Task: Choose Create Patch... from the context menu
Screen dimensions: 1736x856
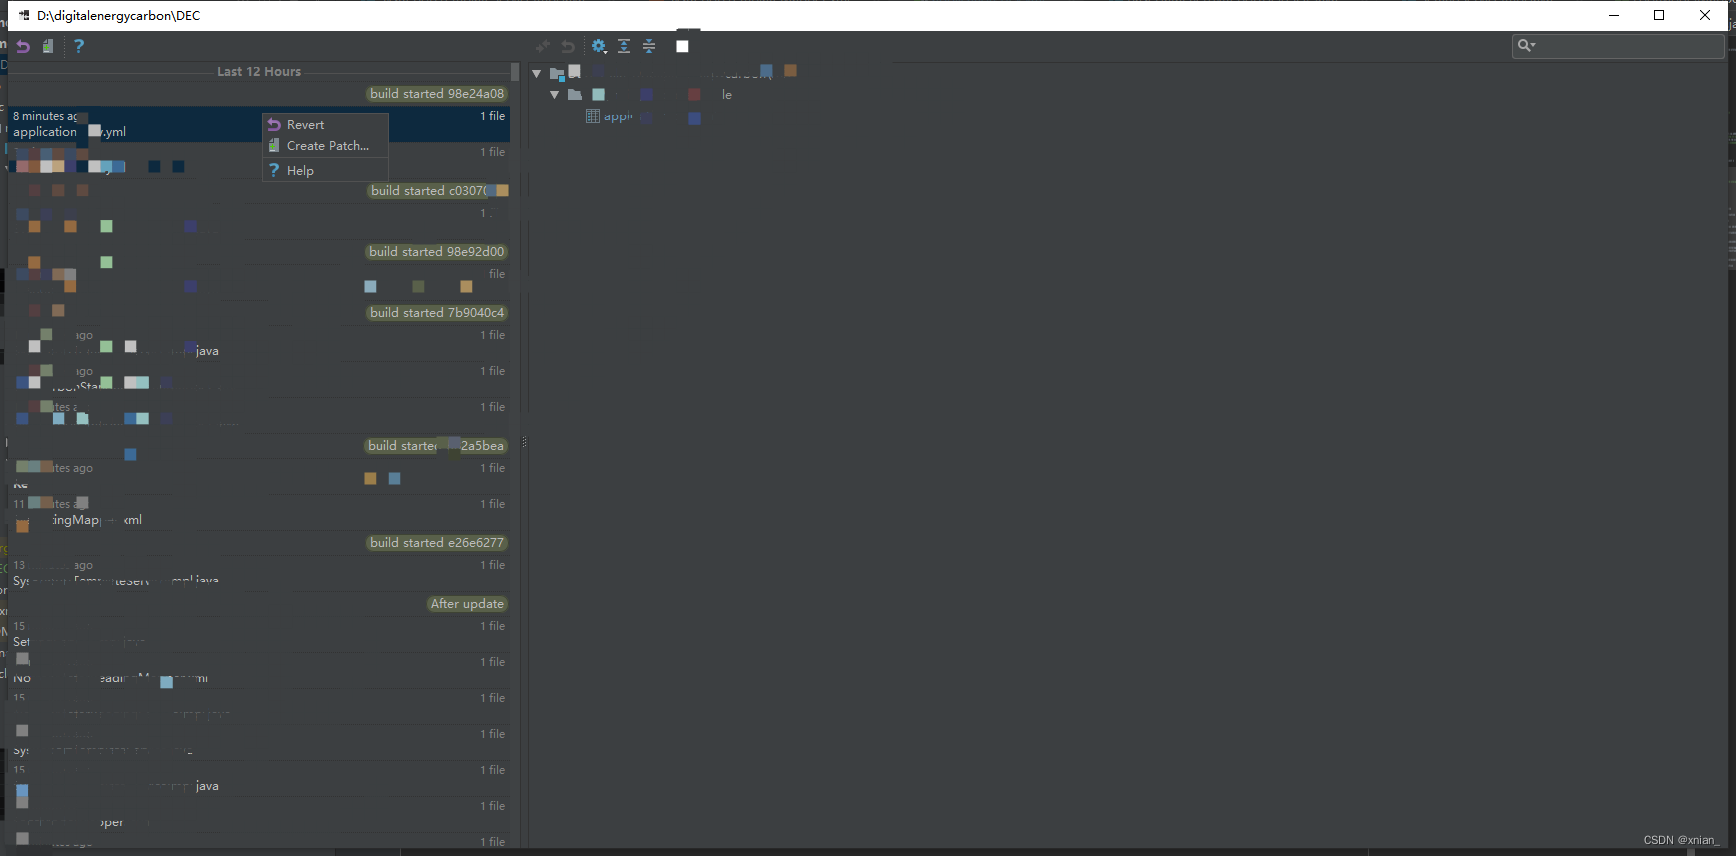Action: (x=325, y=146)
